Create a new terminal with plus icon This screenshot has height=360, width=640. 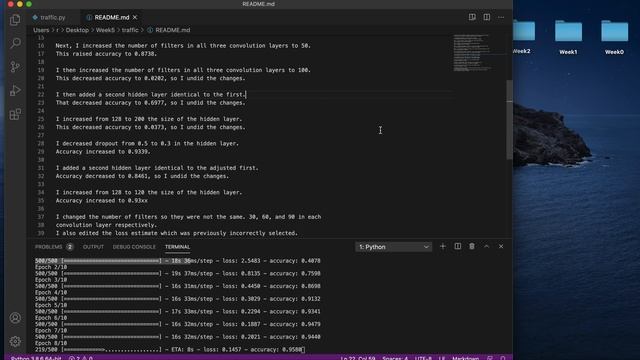click(x=443, y=247)
